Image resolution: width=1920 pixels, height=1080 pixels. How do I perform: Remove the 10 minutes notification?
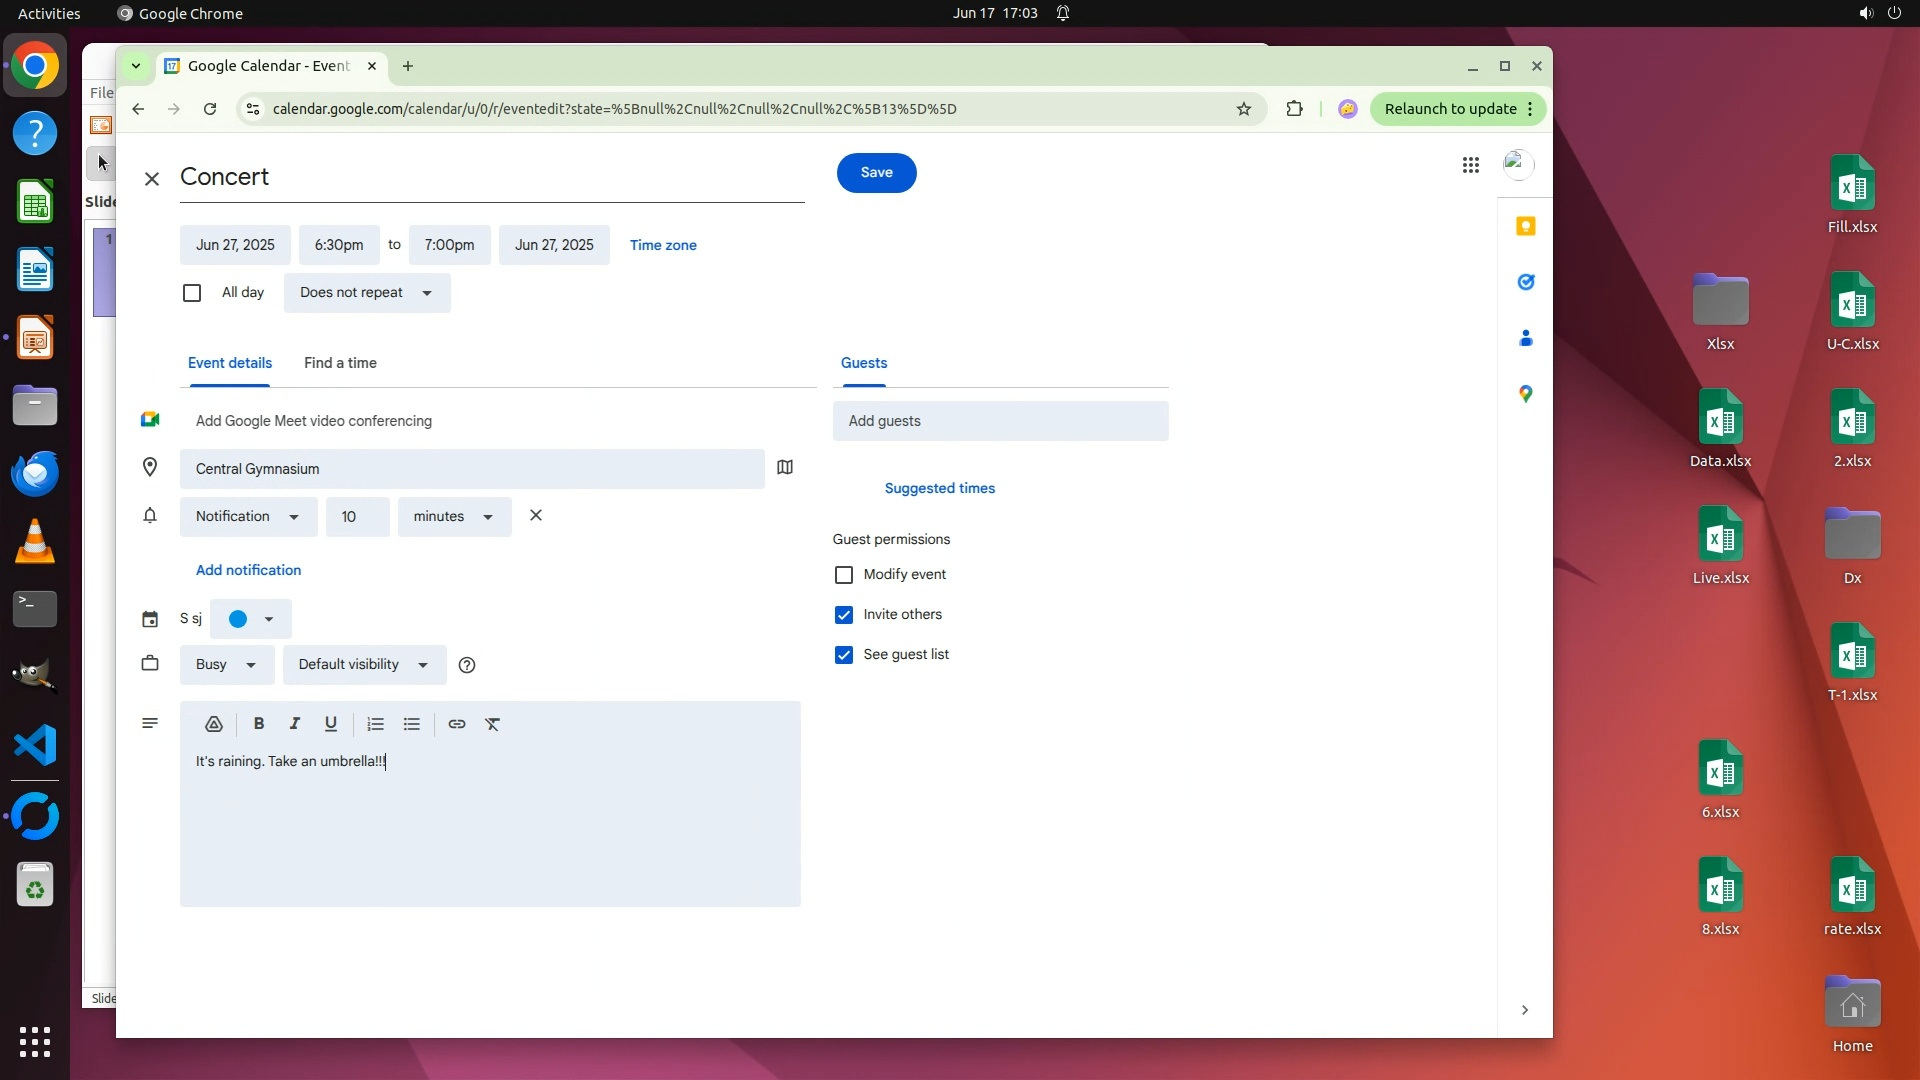pos(536,516)
